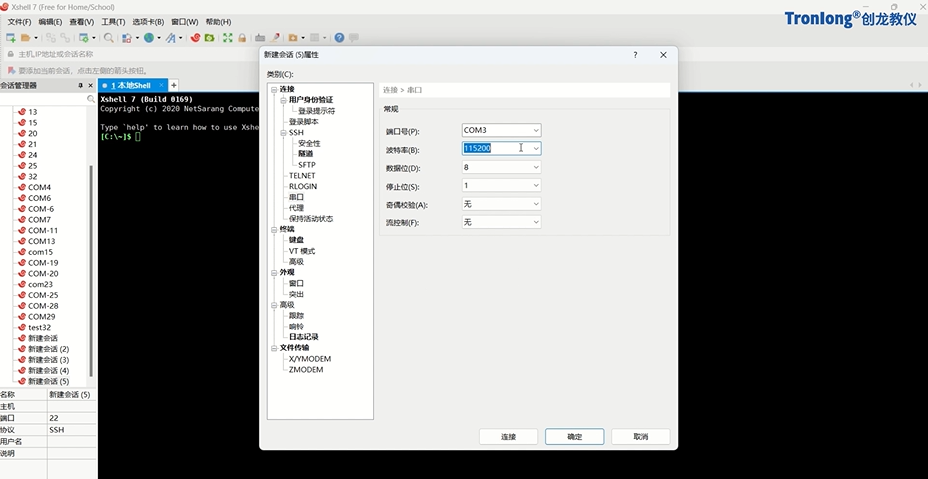
Task: Select test32 session in Session Manager
Action: 40,327
